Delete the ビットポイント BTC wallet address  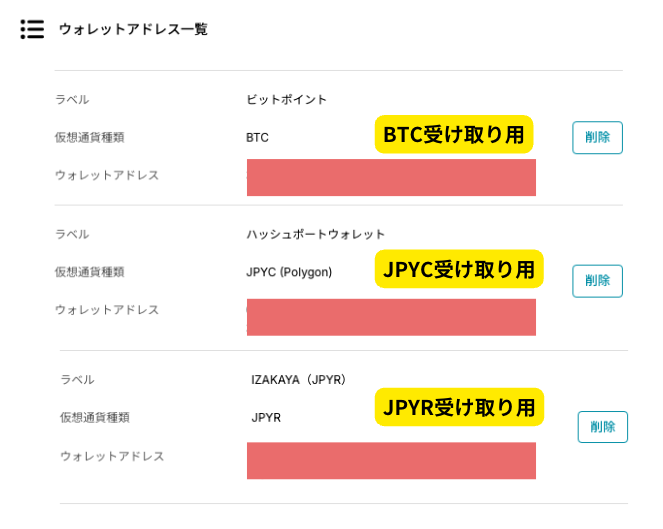pos(597,138)
